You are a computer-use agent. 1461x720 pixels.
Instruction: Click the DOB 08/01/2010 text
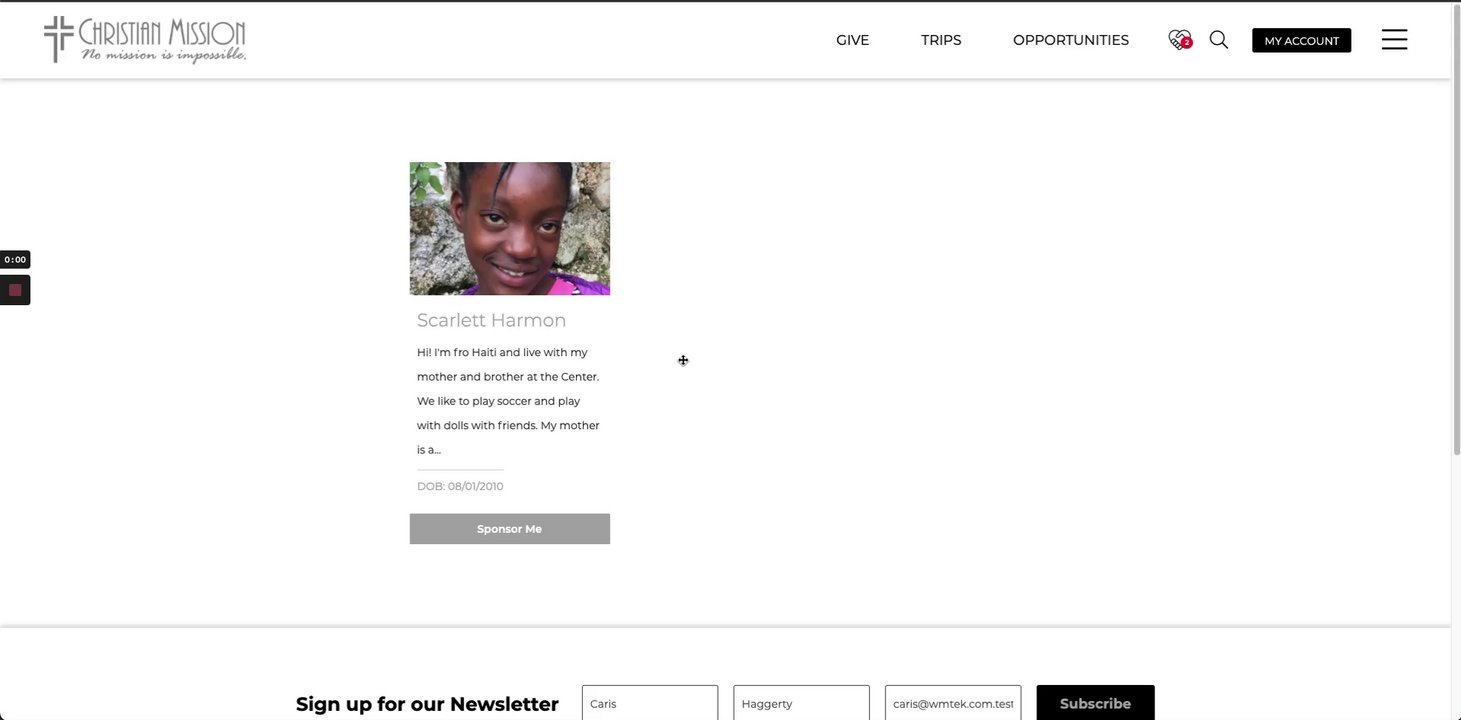click(x=460, y=486)
